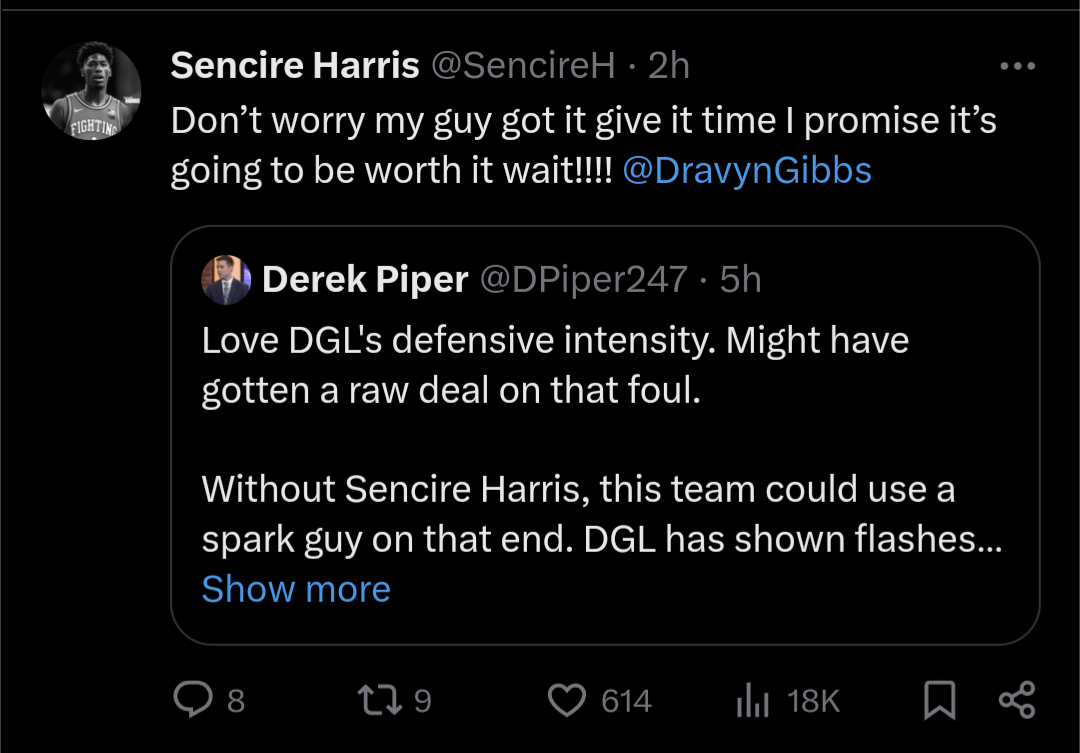Click the 9 reposts count
Image resolution: width=1080 pixels, height=753 pixels.
tap(422, 701)
